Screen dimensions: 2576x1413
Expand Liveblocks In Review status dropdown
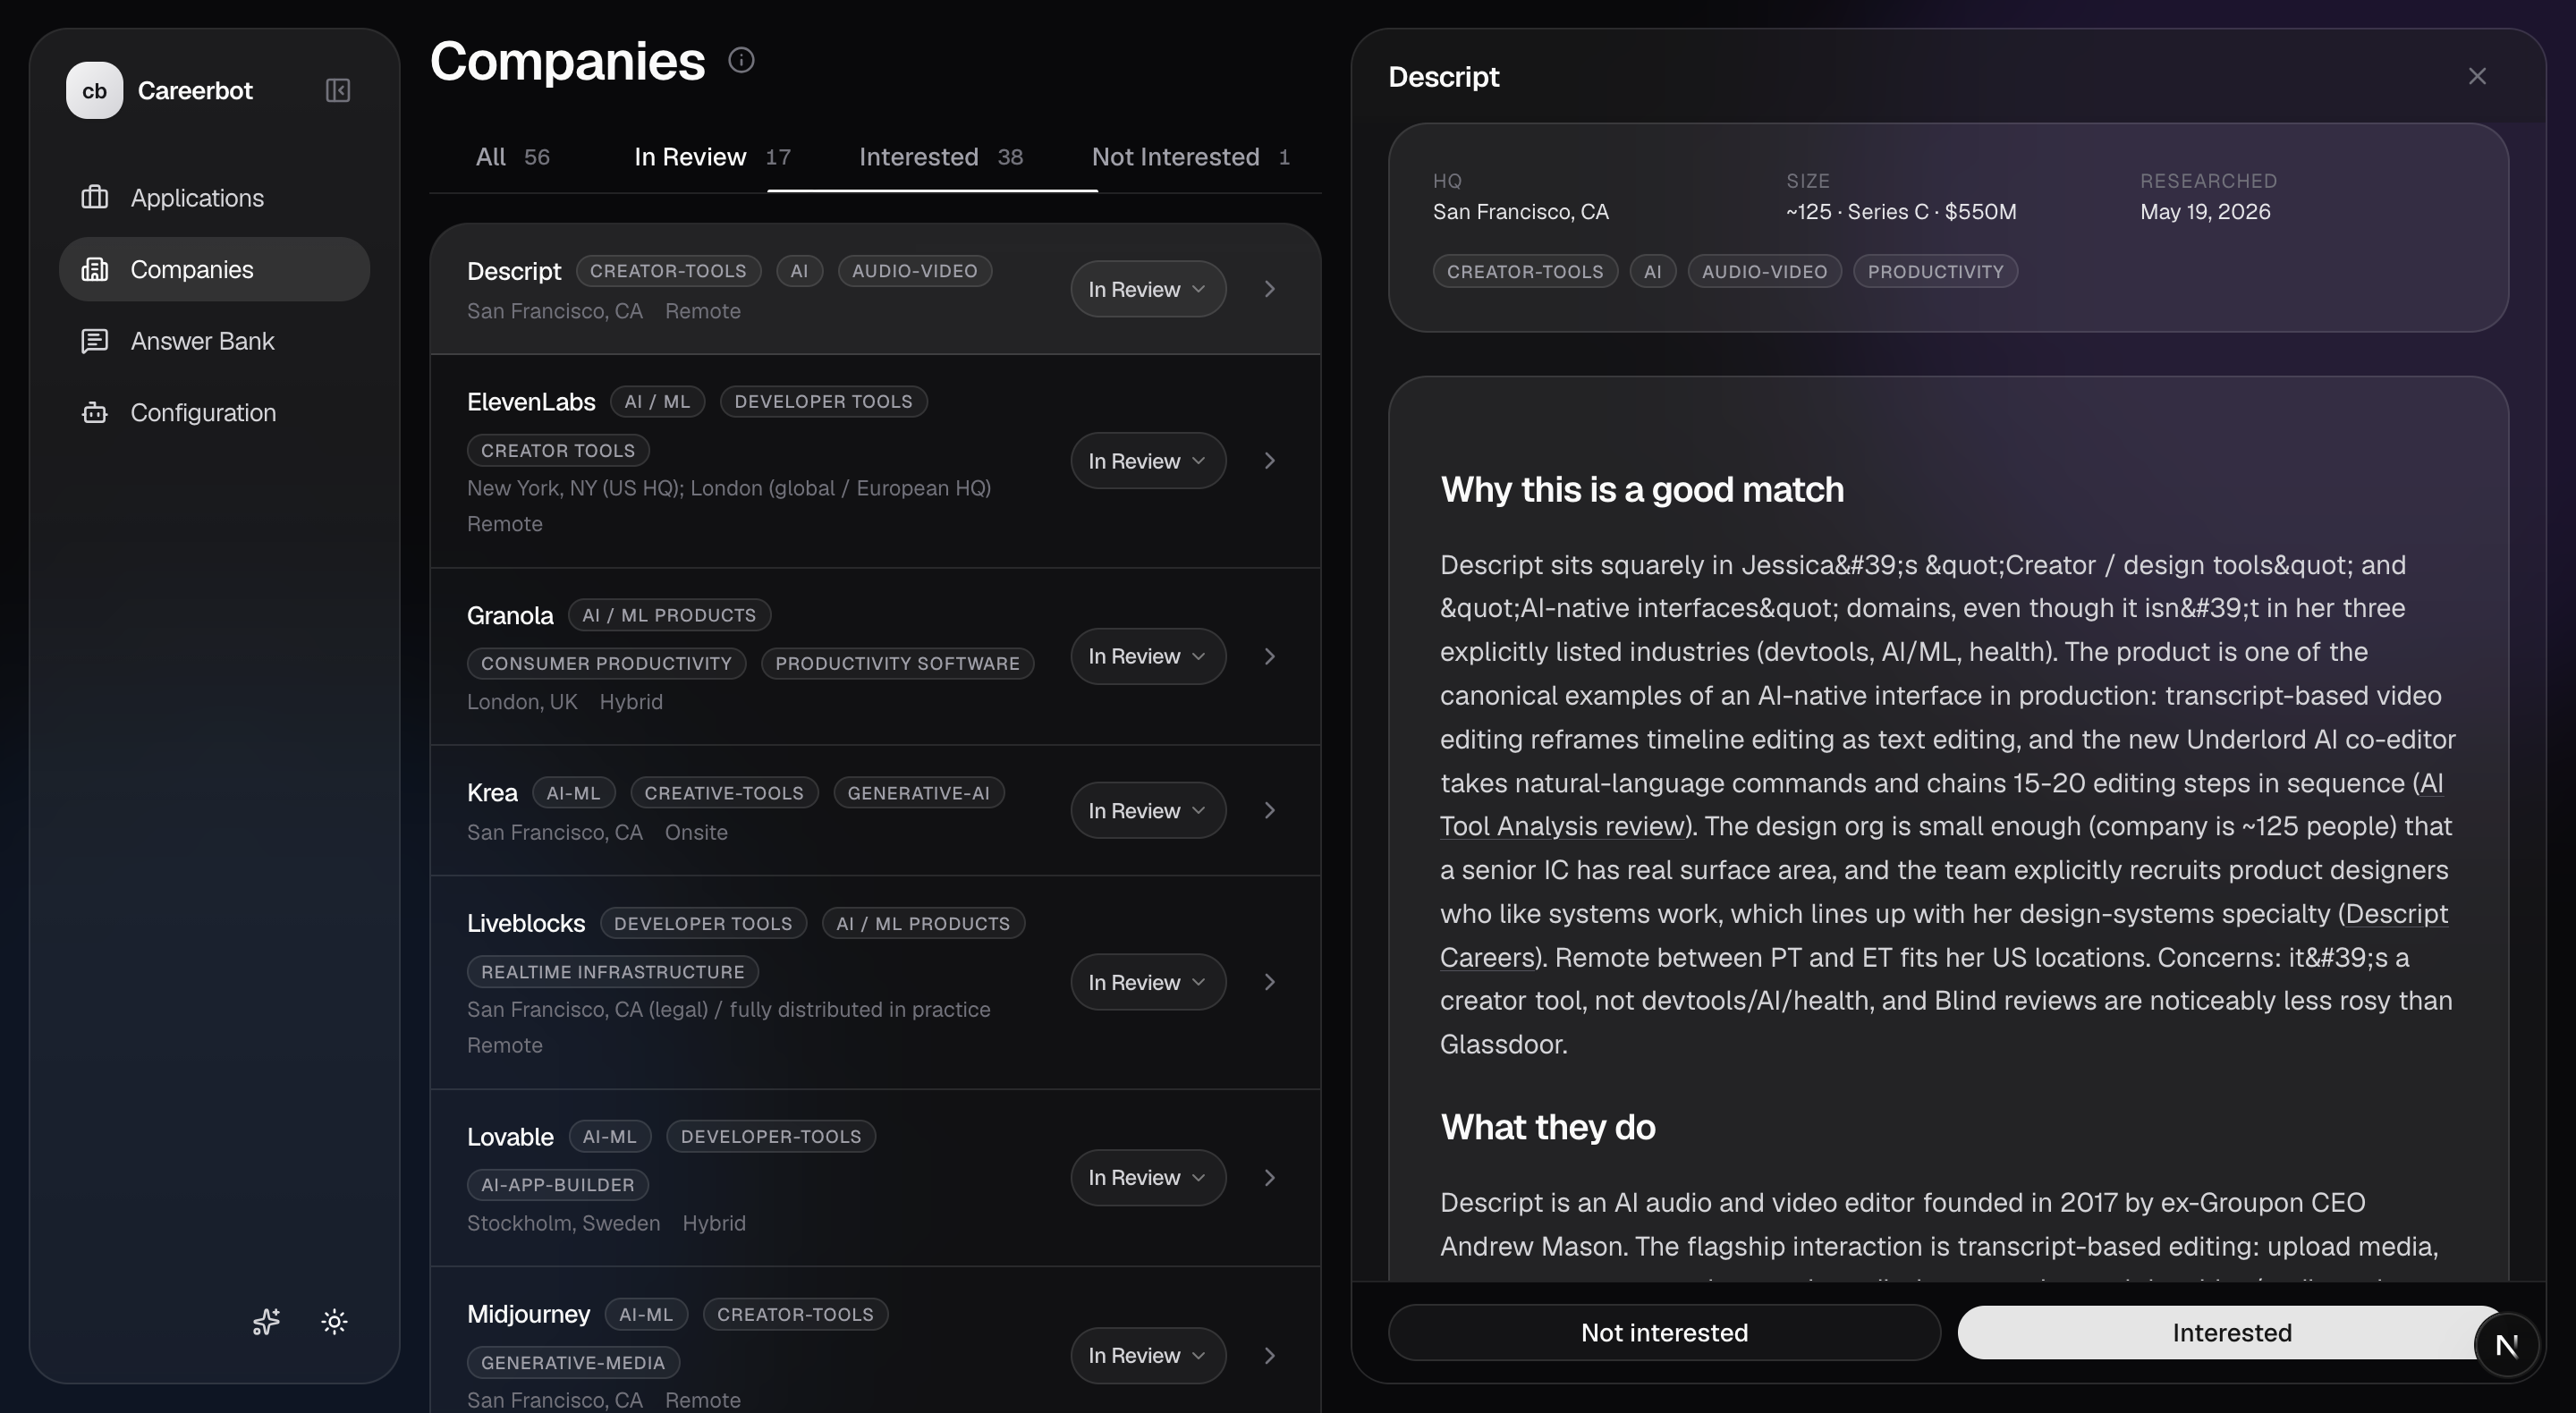click(x=1148, y=982)
